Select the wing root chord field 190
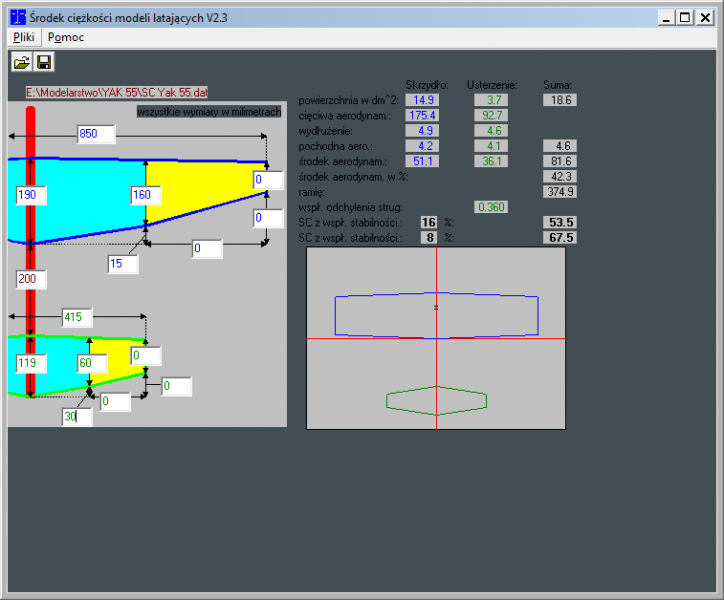This screenshot has height=600, width=724. click(34, 195)
